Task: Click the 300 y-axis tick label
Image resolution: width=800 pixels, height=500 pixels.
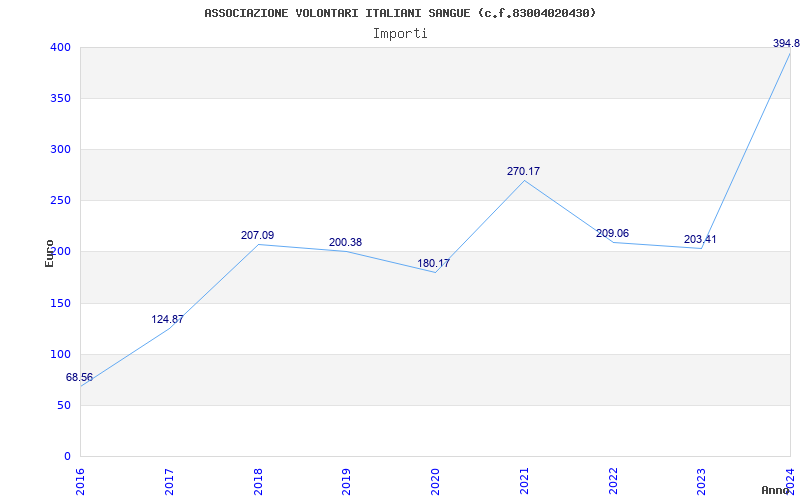Action: 60,149
